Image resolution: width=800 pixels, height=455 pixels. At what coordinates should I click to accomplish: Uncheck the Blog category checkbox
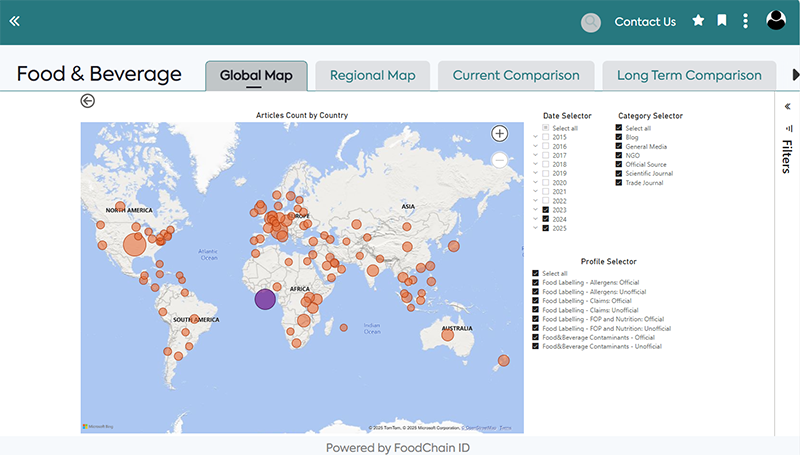pyautogui.click(x=620, y=137)
